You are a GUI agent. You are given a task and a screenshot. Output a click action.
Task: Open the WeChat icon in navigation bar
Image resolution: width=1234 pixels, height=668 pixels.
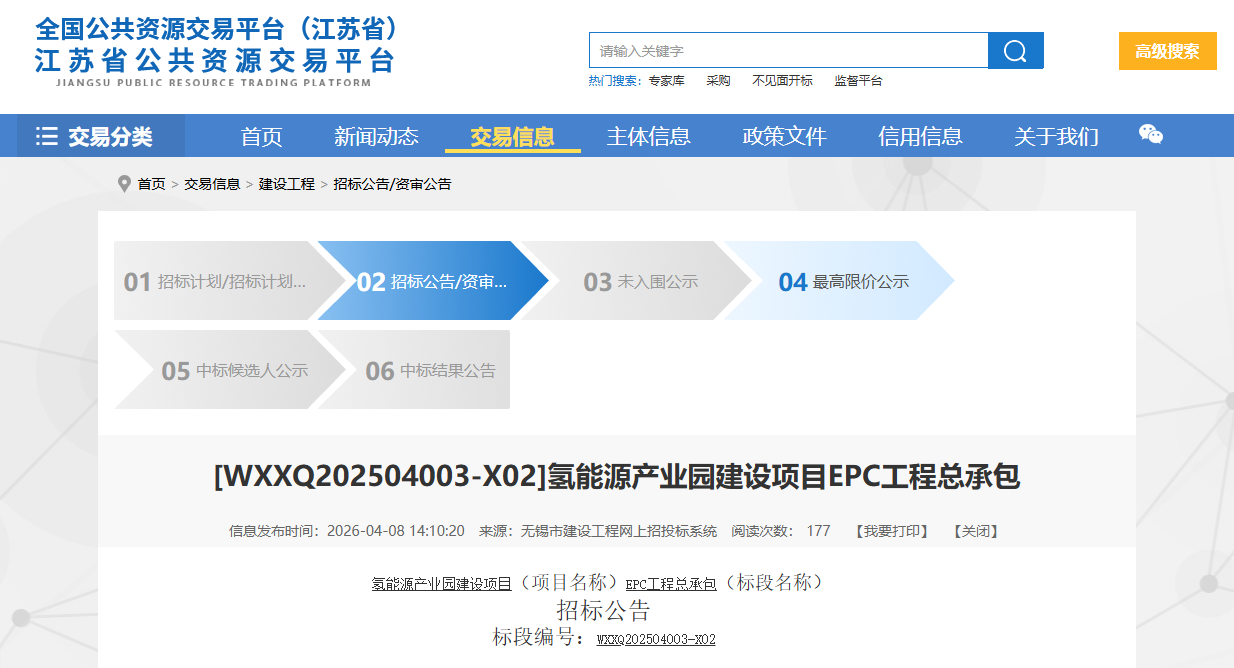click(x=1151, y=135)
